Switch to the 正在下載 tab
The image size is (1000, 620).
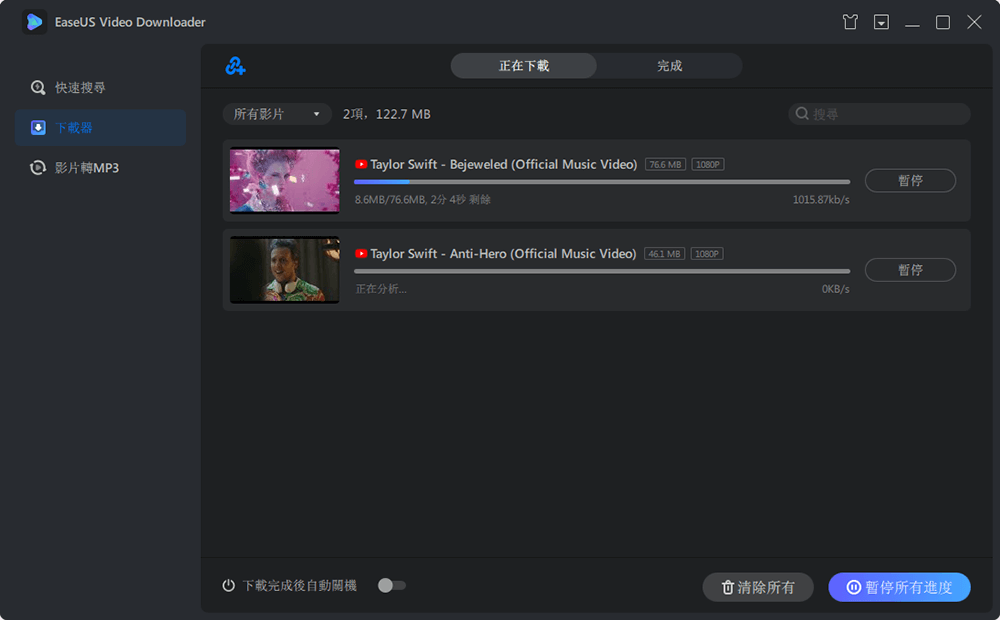524,66
